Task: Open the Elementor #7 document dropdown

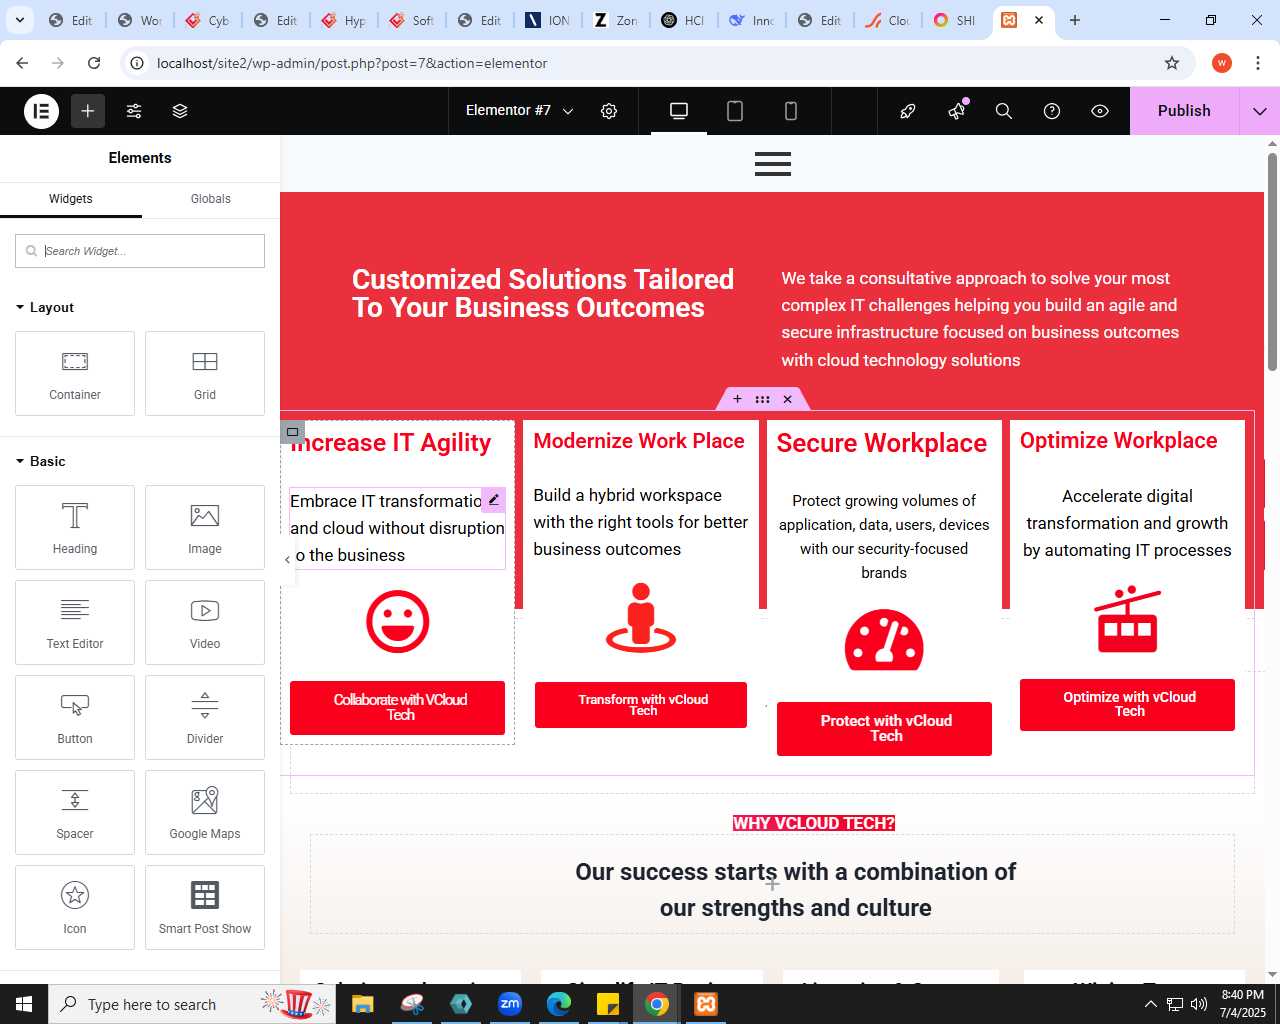Action: pos(519,111)
